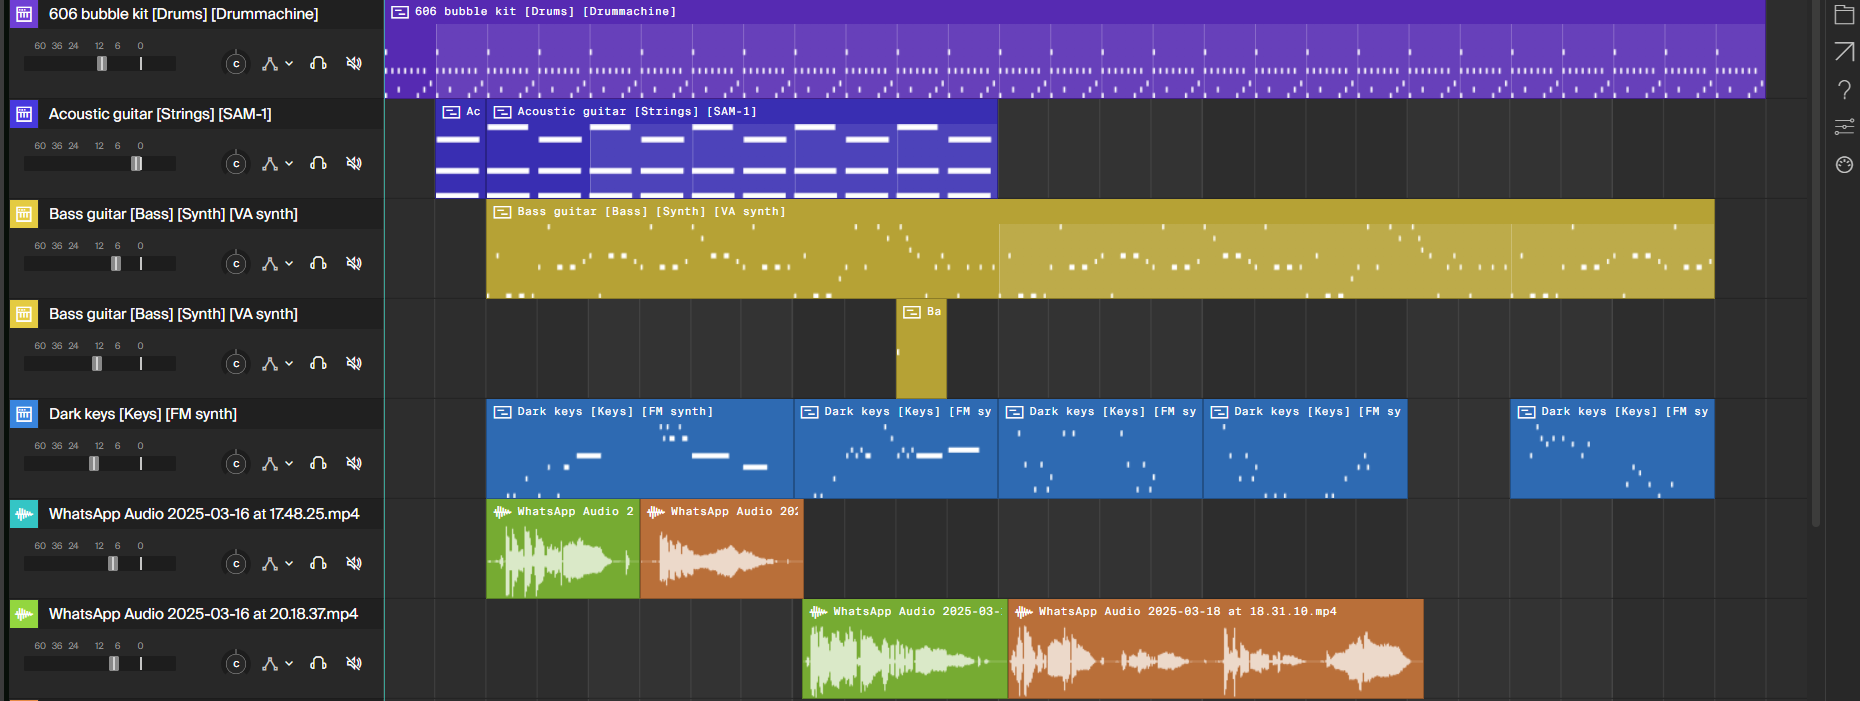Select the green 'WhatsApp Audio 2' audio clip
The width and height of the screenshot is (1860, 701).
coord(563,549)
